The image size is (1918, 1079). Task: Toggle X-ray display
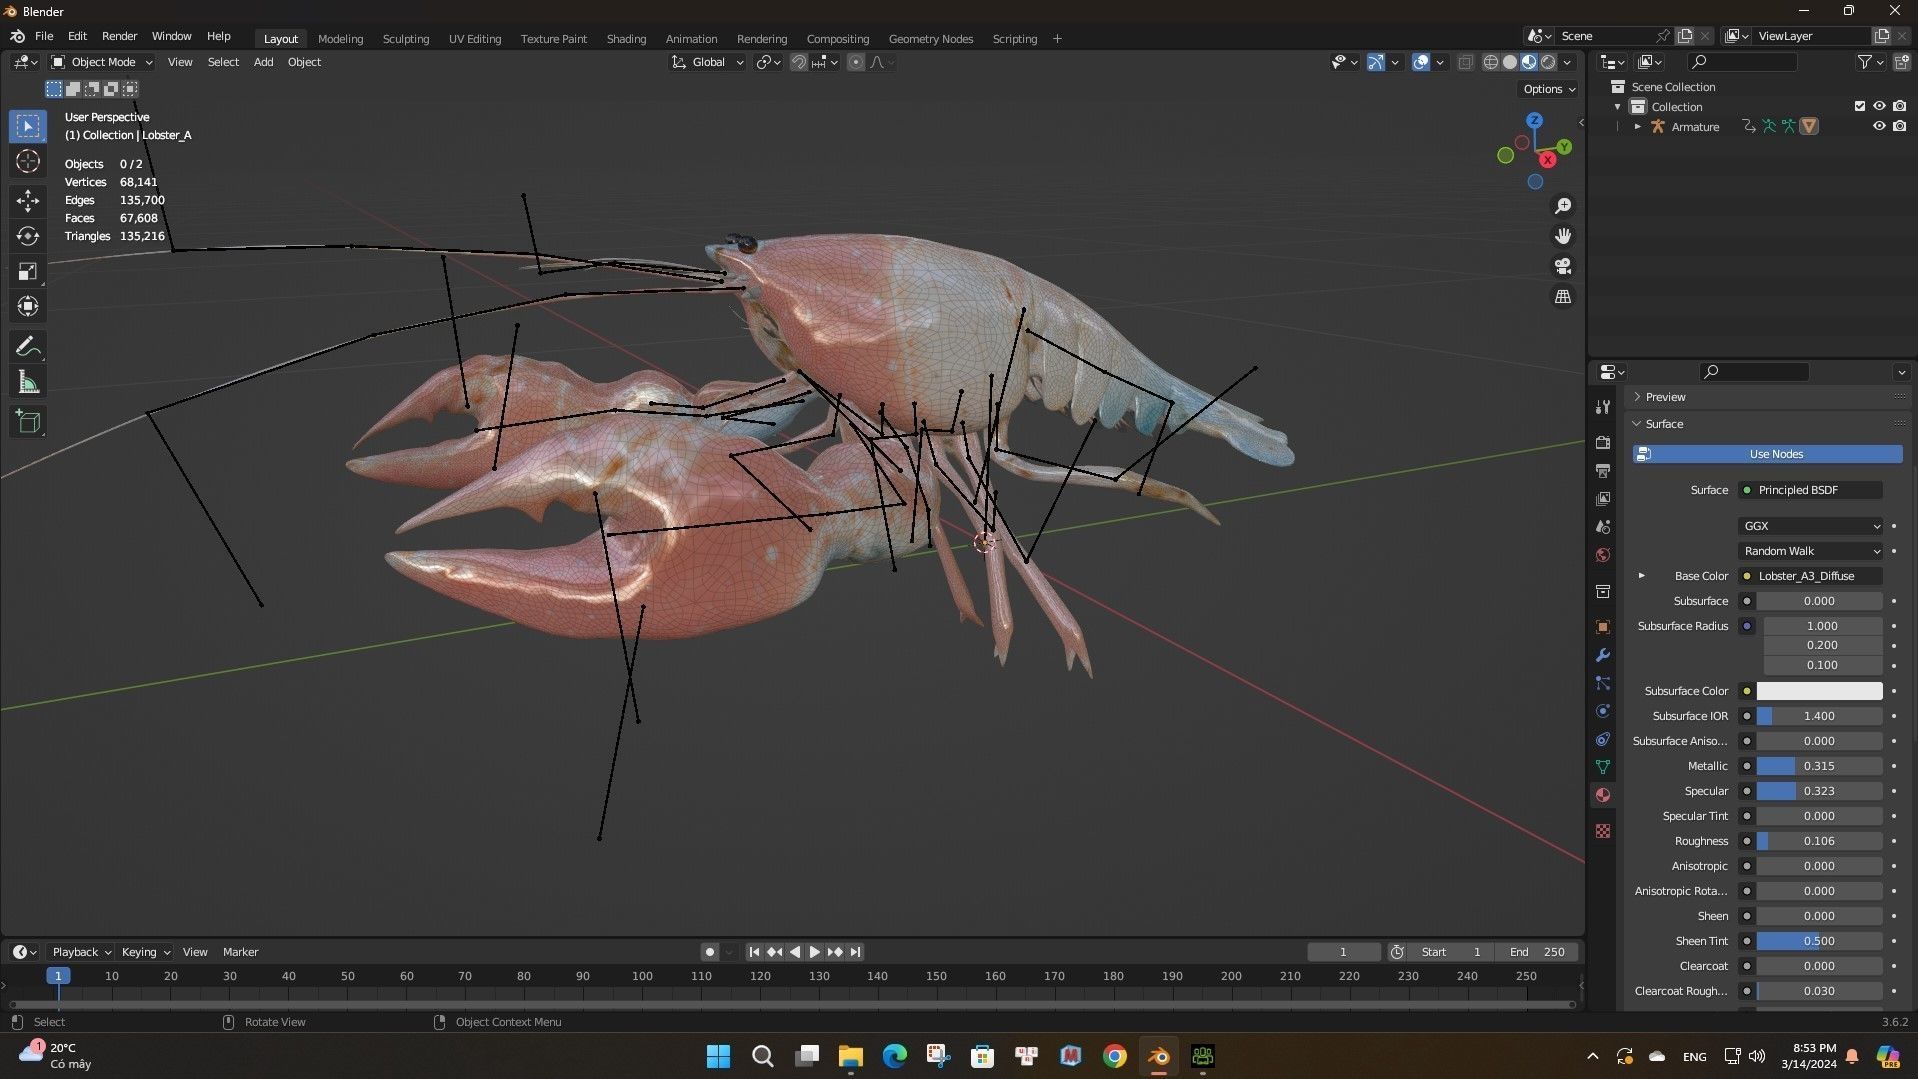point(1465,62)
